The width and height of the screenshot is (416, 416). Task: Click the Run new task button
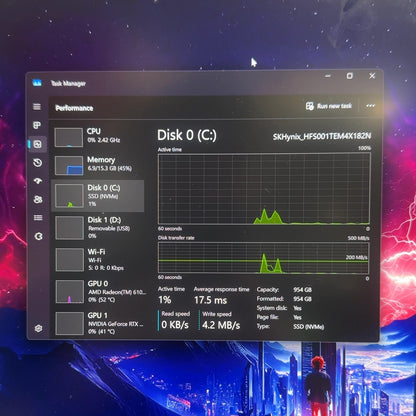[329, 106]
